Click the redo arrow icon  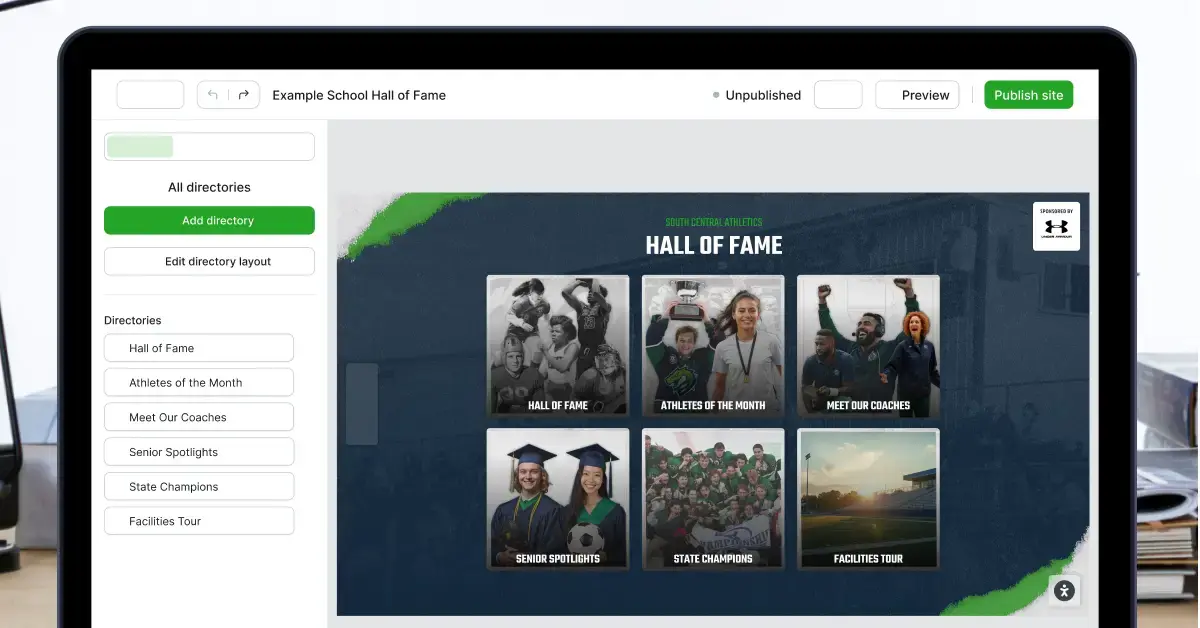[244, 95]
